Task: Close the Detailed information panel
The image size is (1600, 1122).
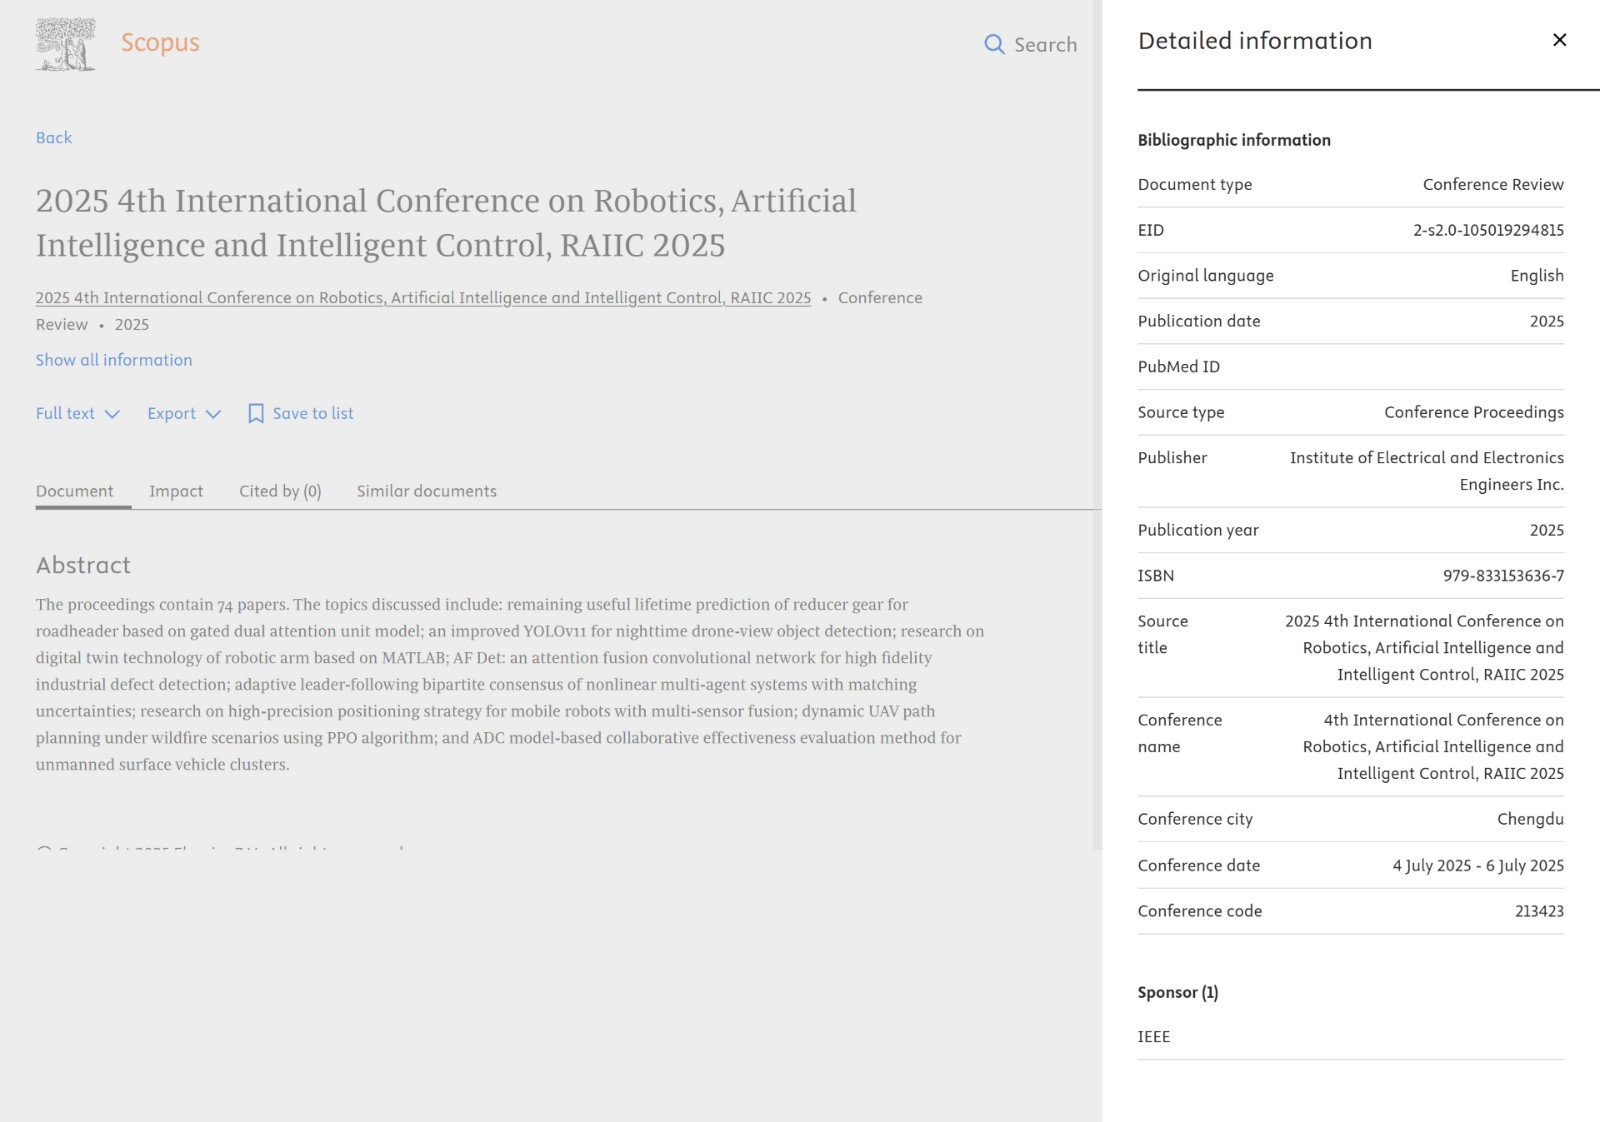Action: coord(1559,40)
